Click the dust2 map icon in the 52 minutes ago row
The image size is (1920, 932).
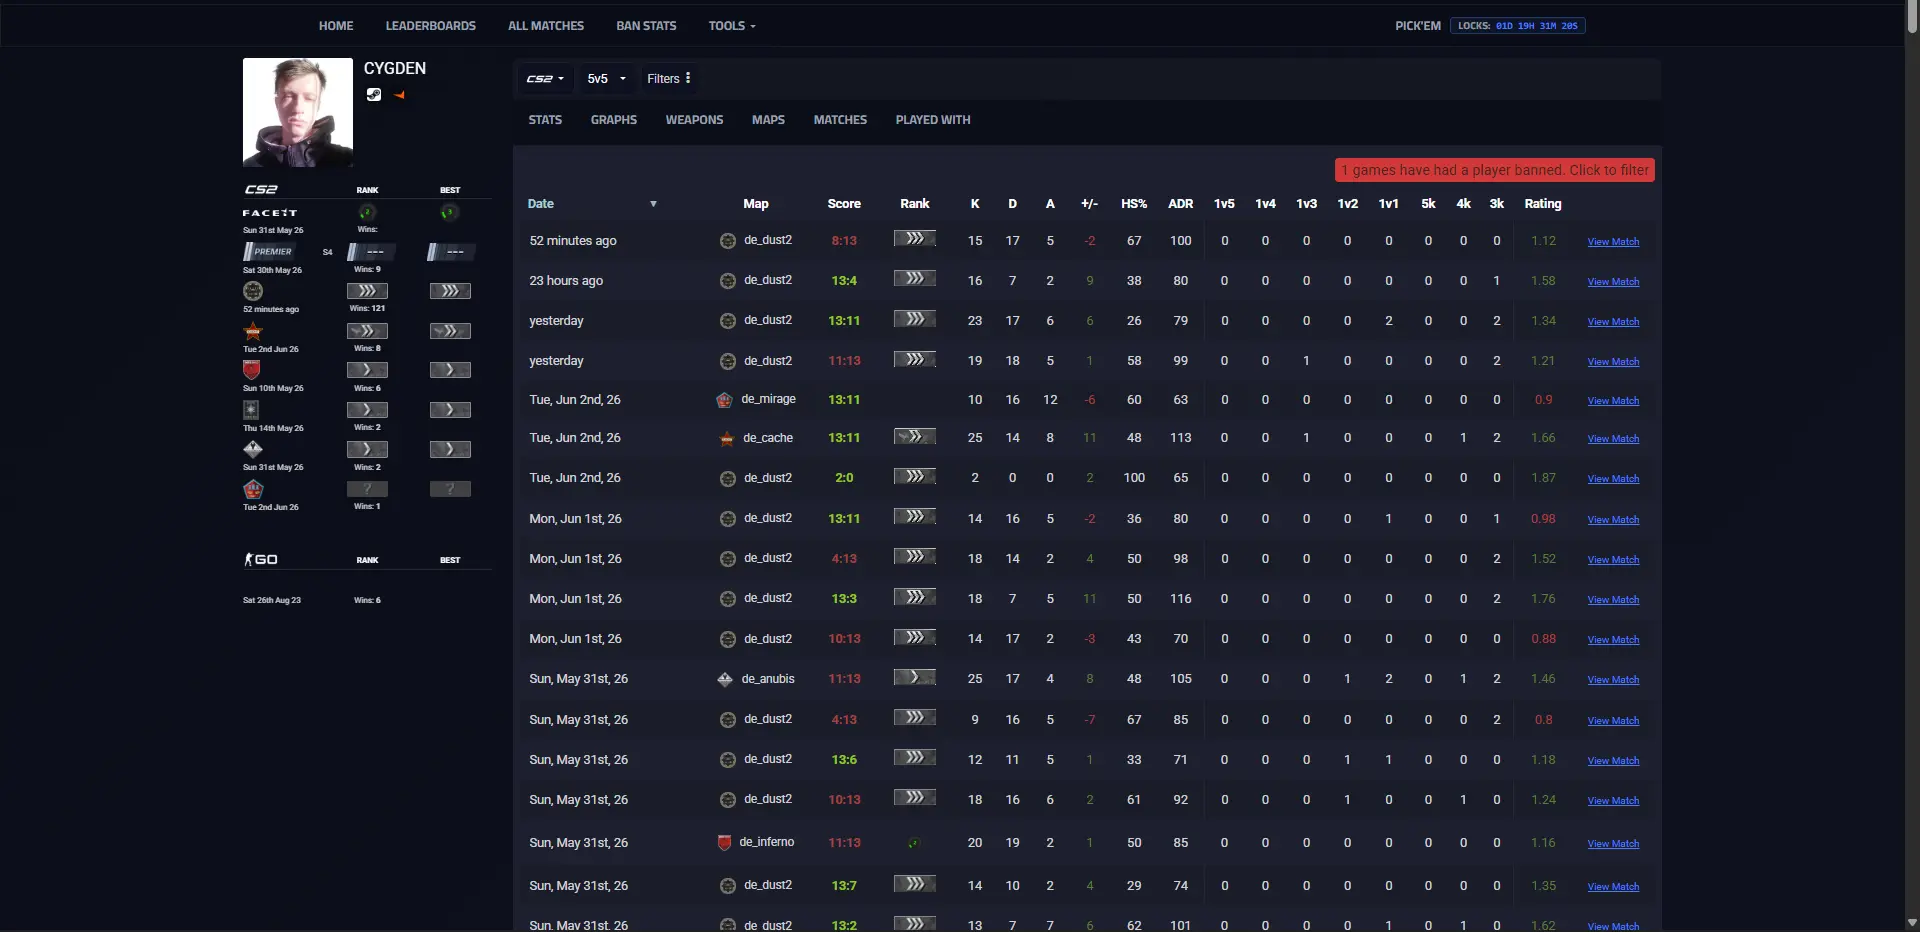click(x=728, y=241)
